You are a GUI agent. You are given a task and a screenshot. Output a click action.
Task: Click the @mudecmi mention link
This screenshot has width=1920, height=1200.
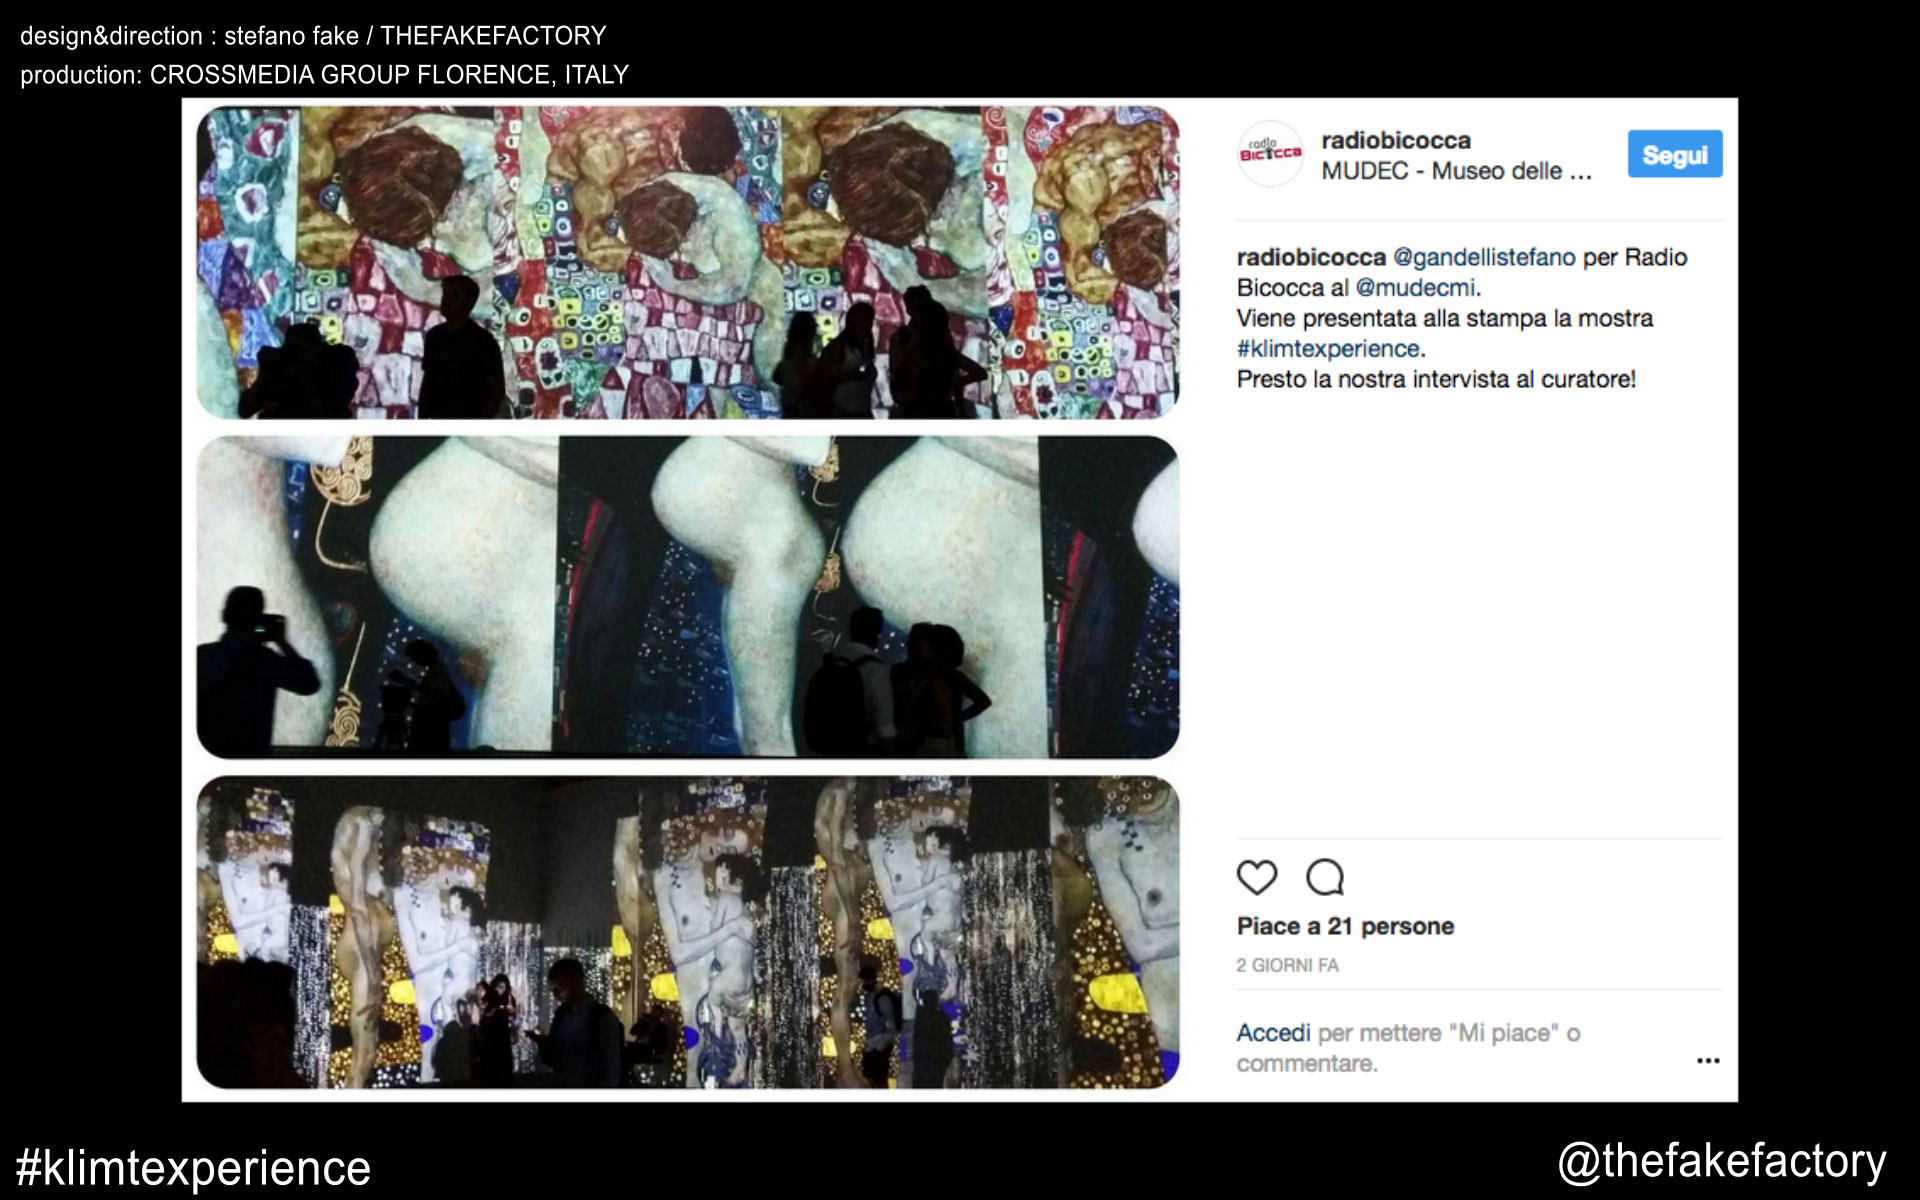point(1414,288)
